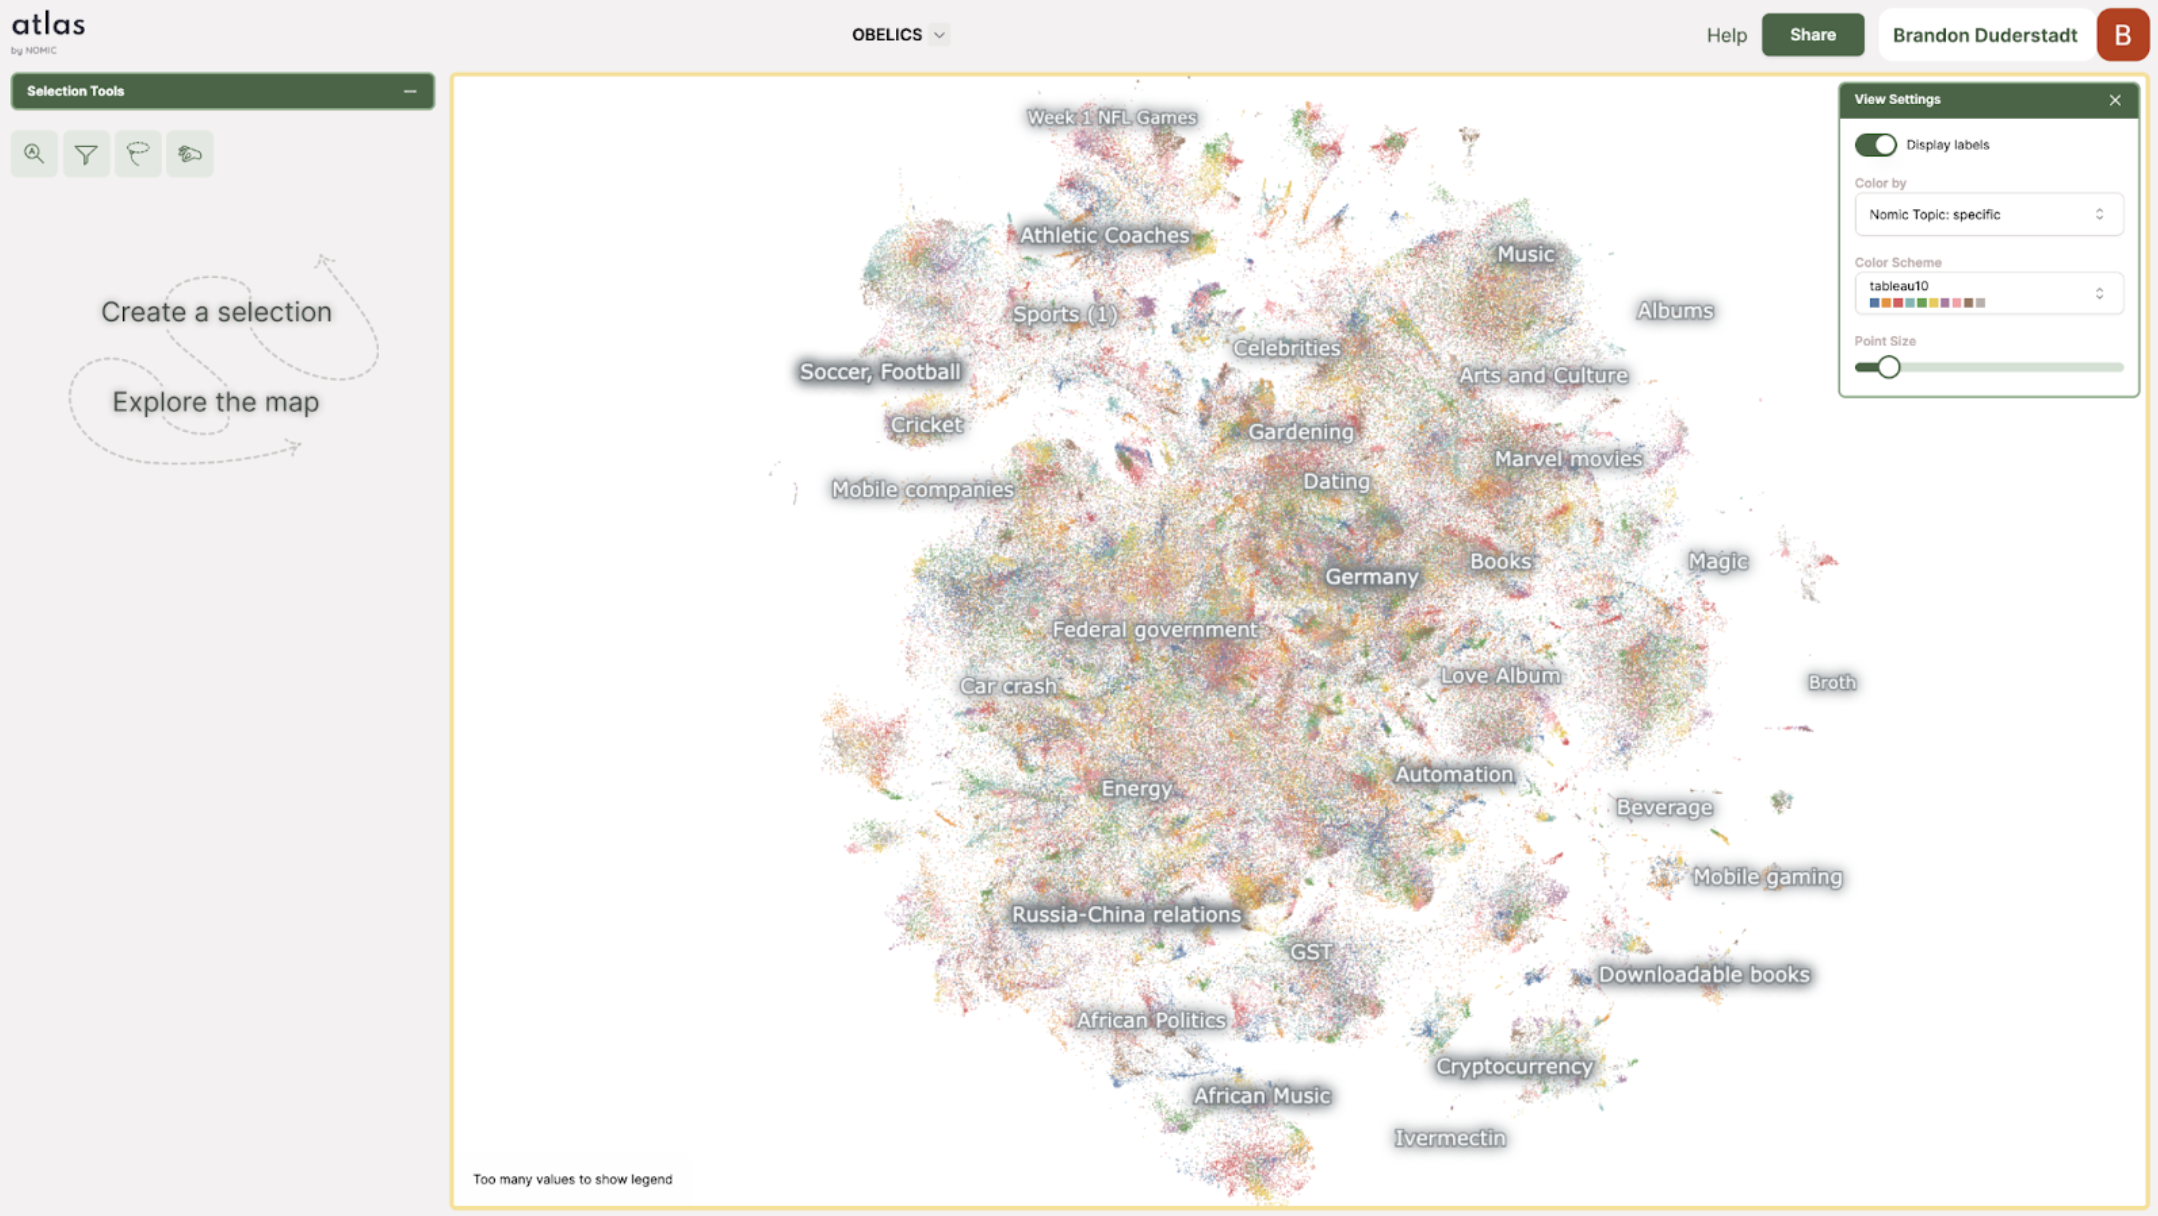Toggle the Display labels switch on

(1873, 144)
